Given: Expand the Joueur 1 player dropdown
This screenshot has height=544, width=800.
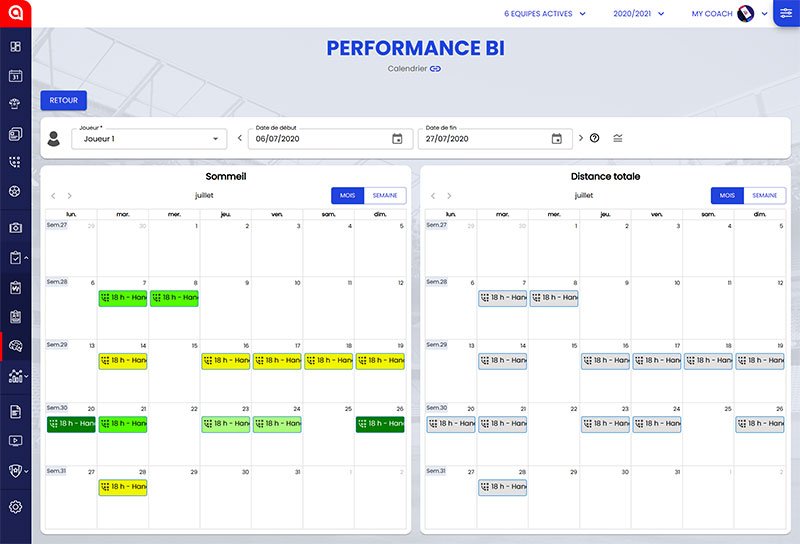Looking at the screenshot, I should [x=215, y=139].
